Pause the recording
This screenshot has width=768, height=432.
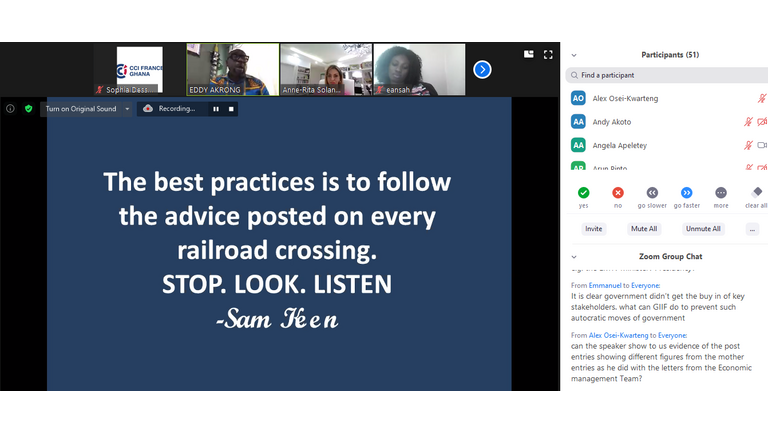tap(215, 109)
